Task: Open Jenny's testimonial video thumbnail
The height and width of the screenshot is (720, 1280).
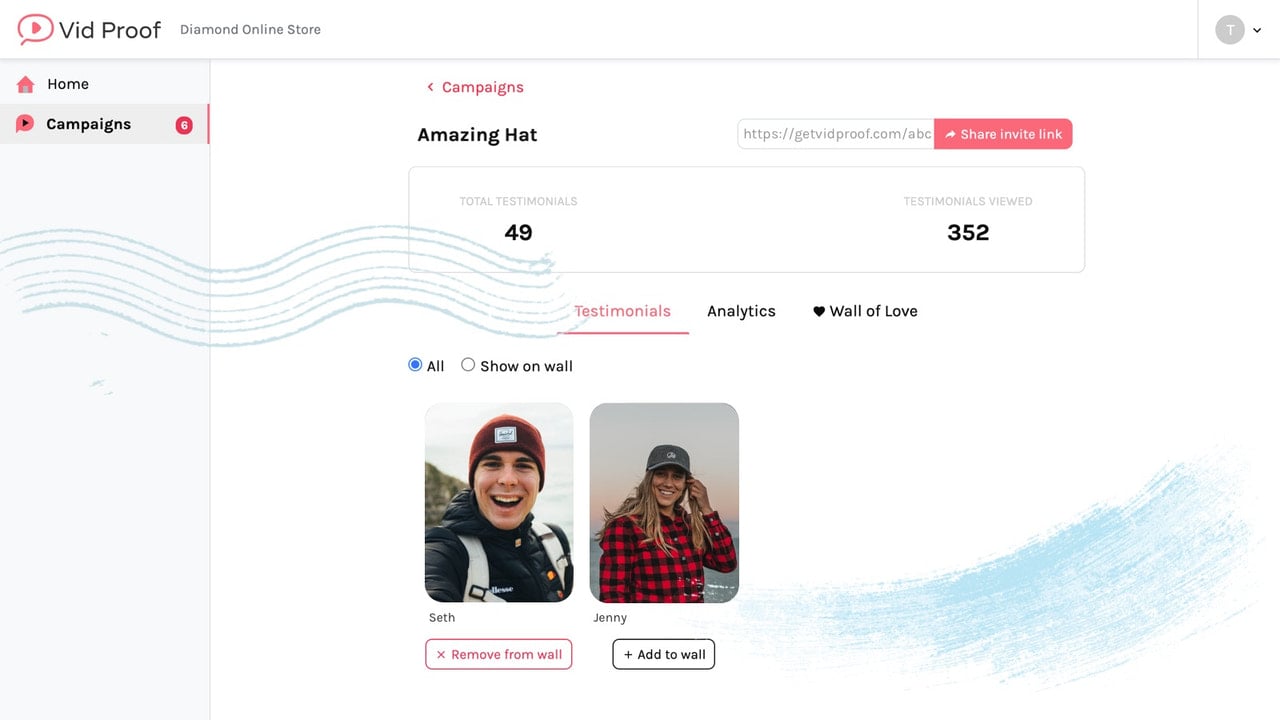Action: pyautogui.click(x=664, y=502)
